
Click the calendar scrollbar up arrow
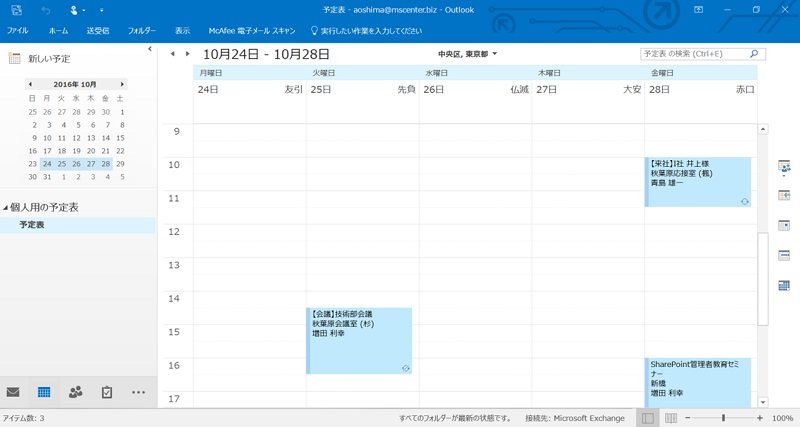(763, 129)
